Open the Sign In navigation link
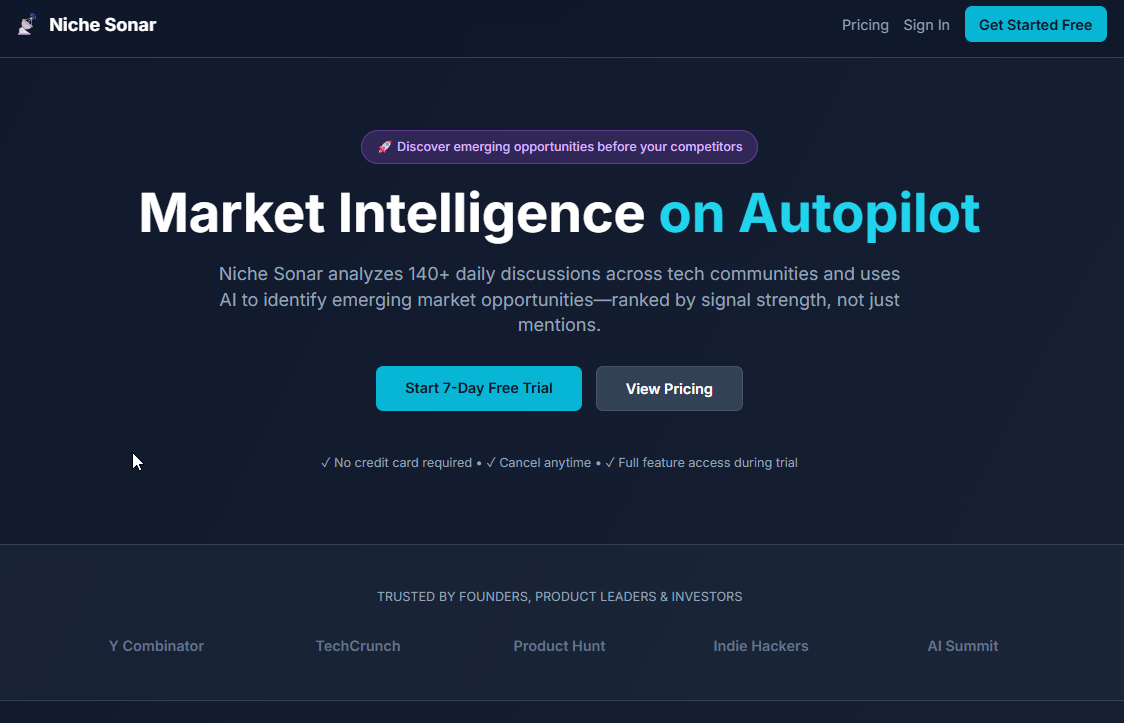Image resolution: width=1124 pixels, height=723 pixels. click(x=926, y=25)
